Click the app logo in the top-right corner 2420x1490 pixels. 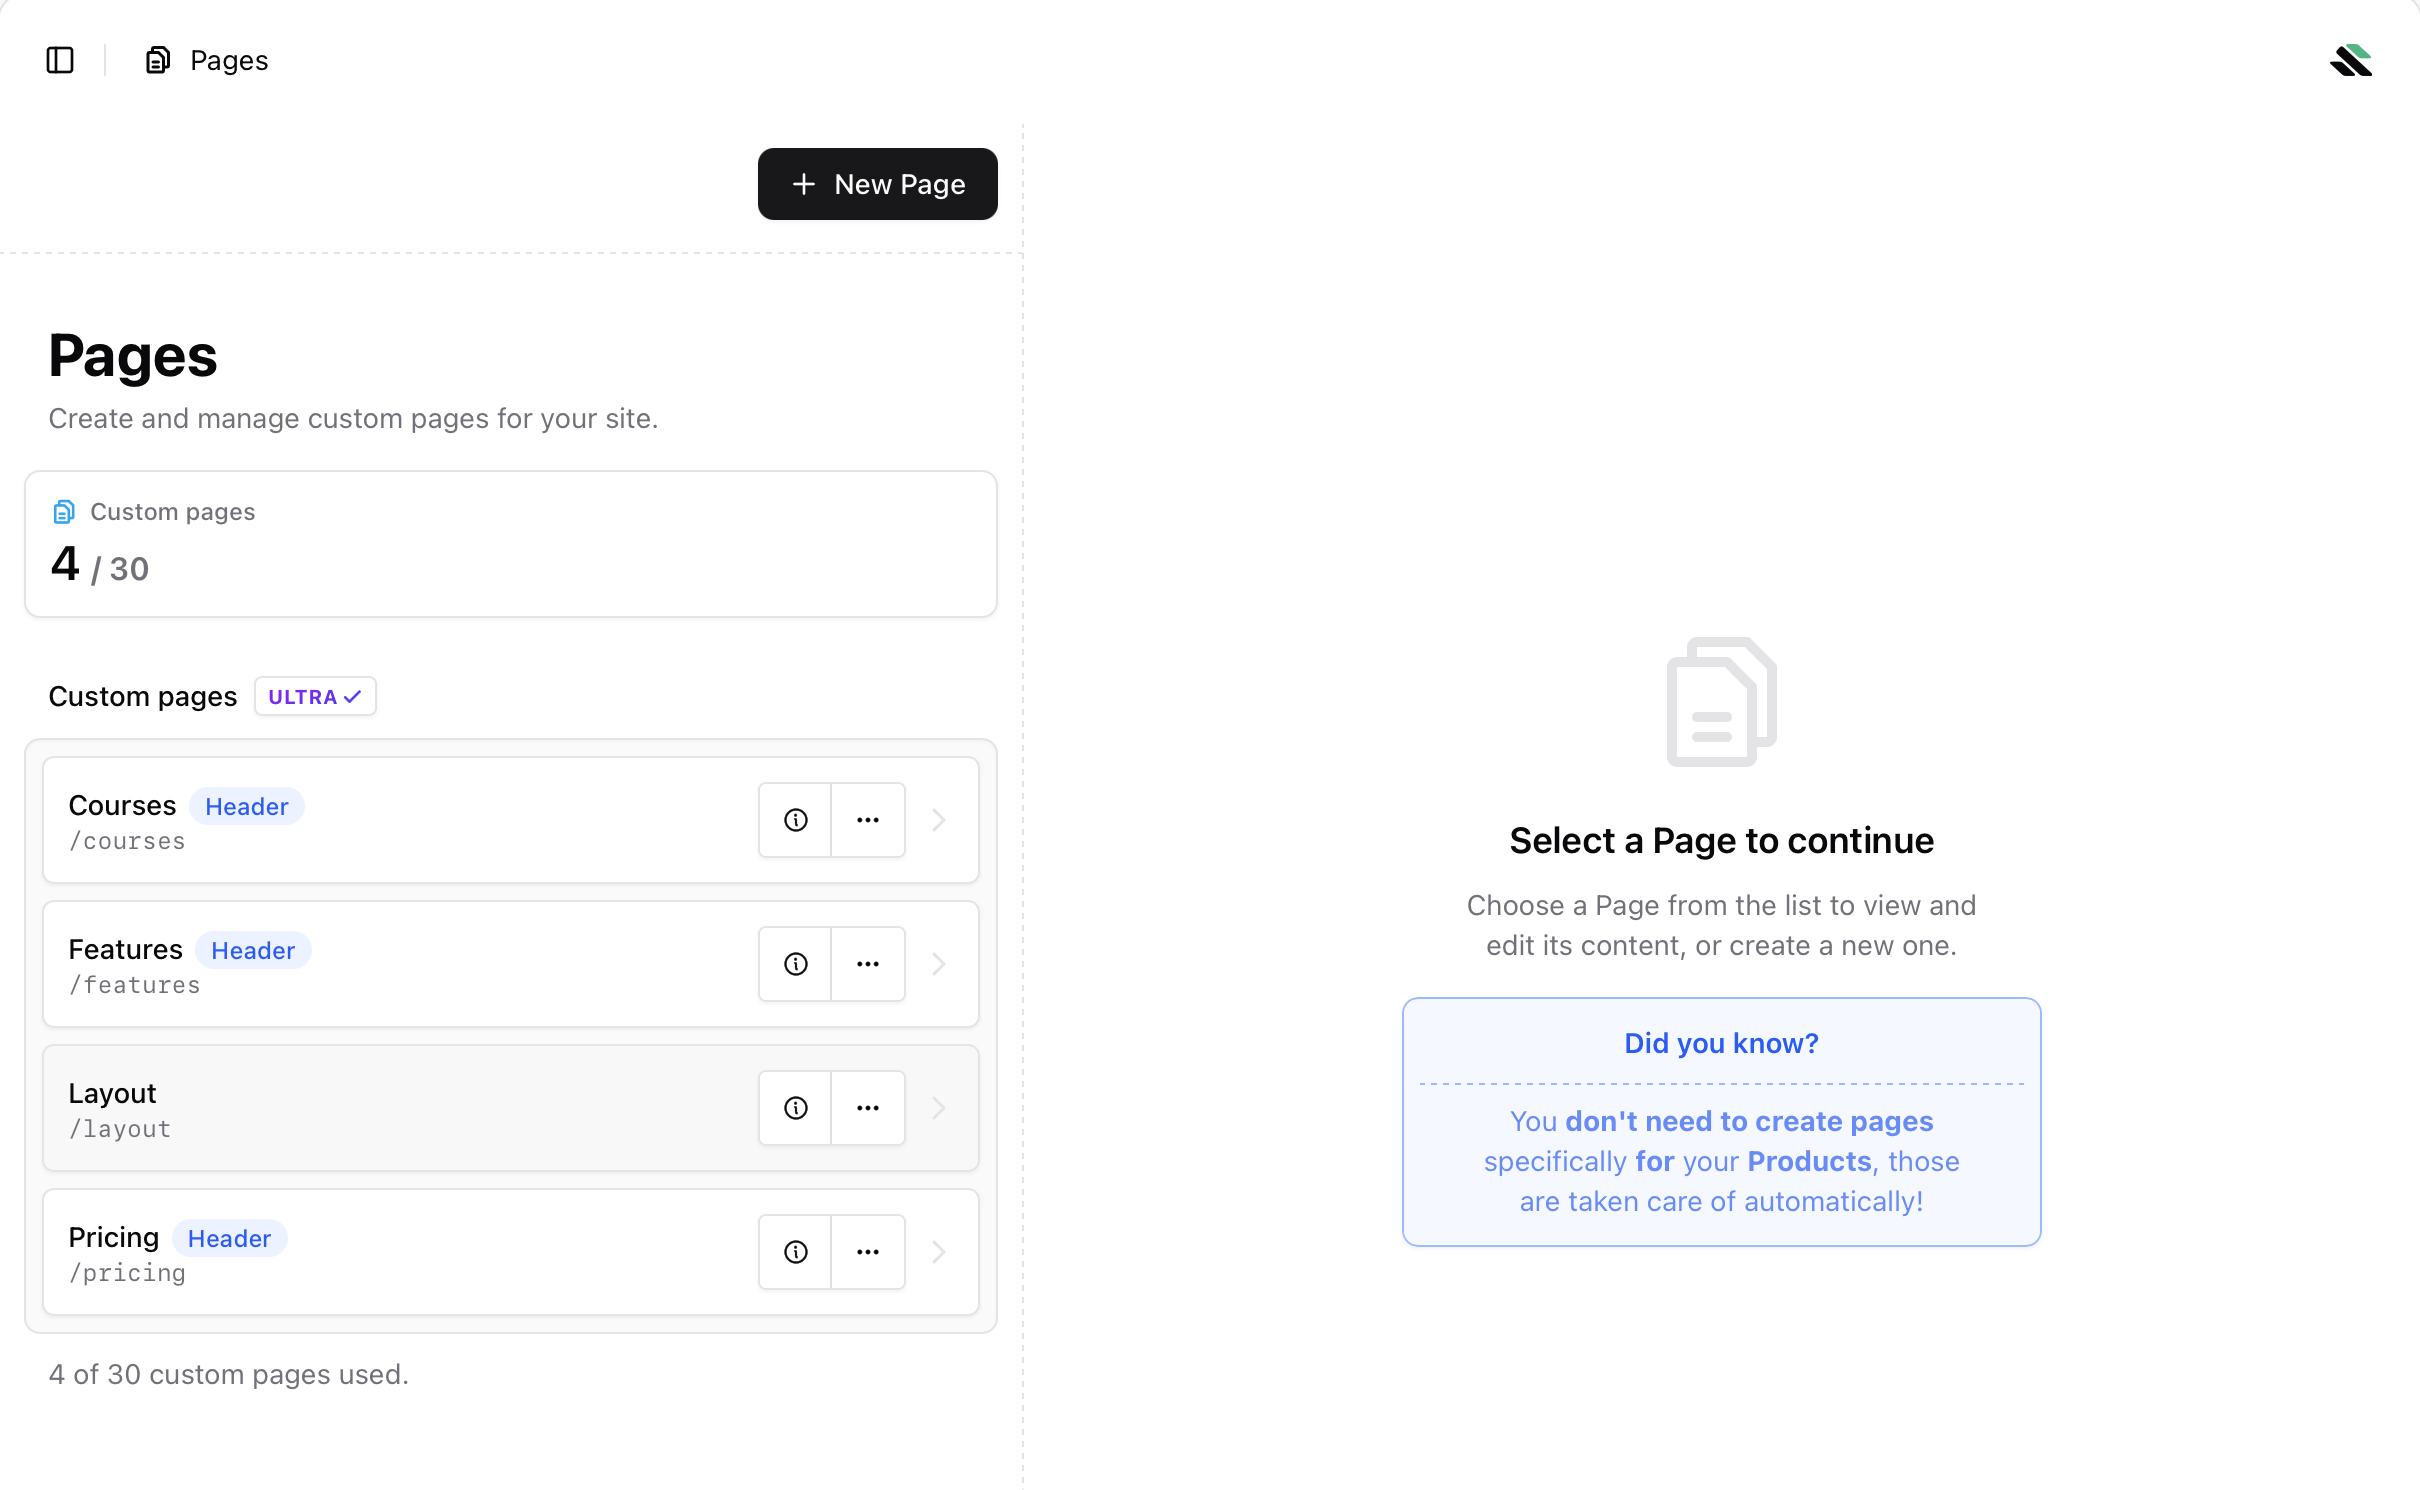[x=2352, y=61]
